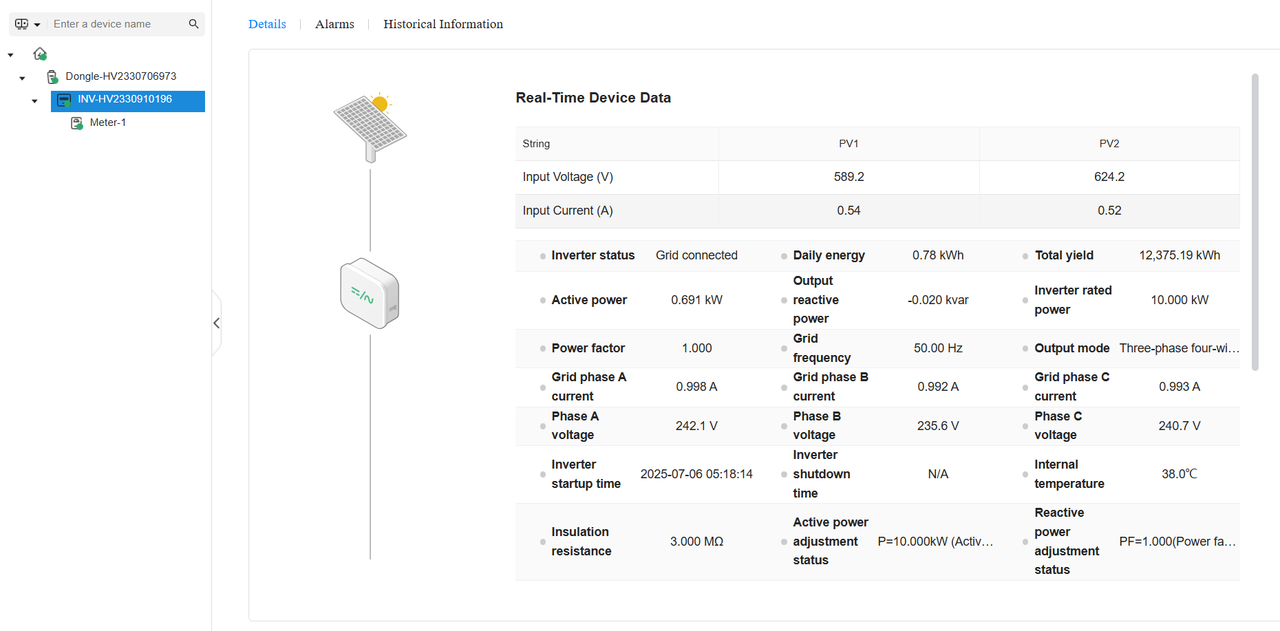This screenshot has height=631, width=1280.
Task: Click the 'Inverter status' label
Action: [593, 255]
